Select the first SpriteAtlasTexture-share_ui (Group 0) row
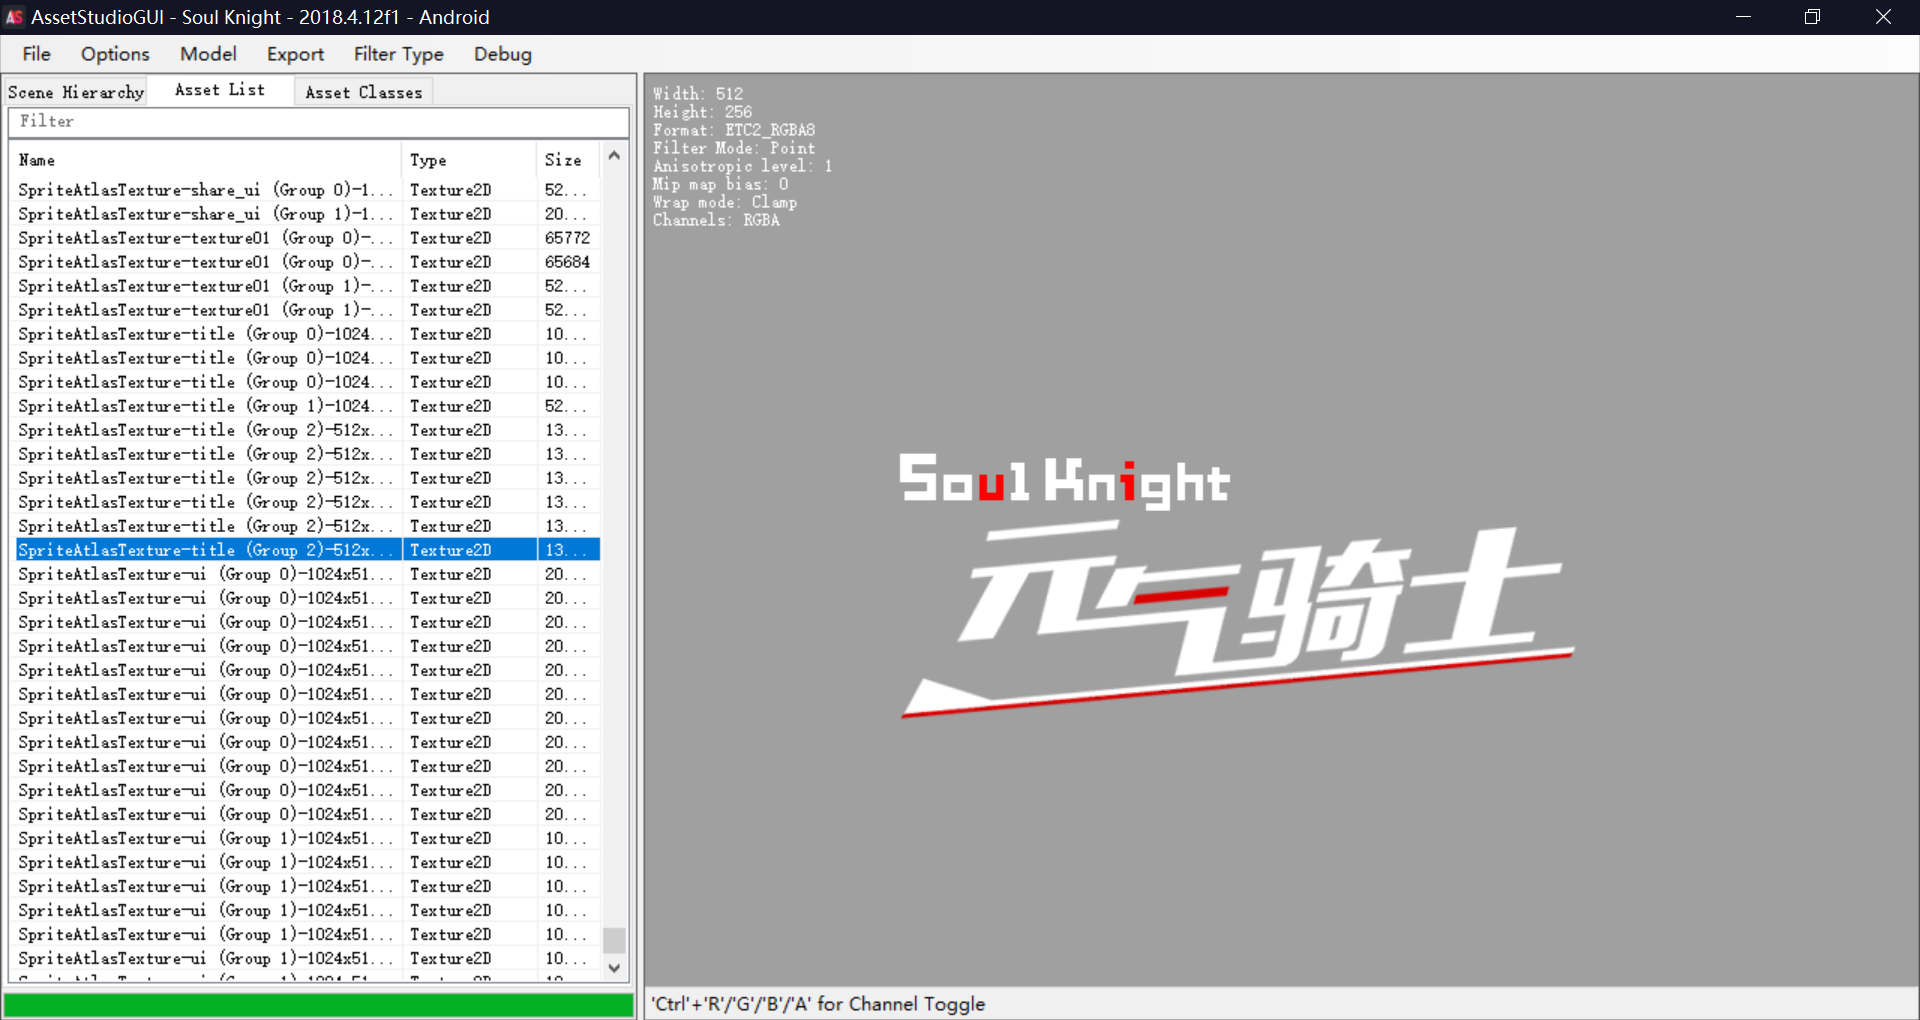 click(x=308, y=190)
